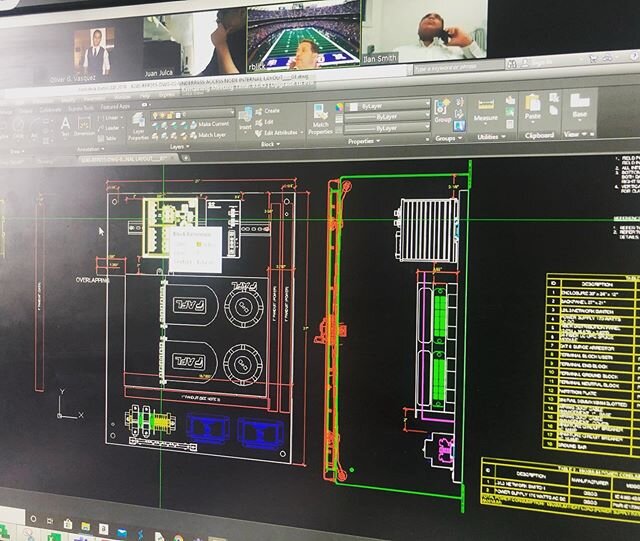Click the Make Current layer button
640x541 pixels.
[x=209, y=124]
